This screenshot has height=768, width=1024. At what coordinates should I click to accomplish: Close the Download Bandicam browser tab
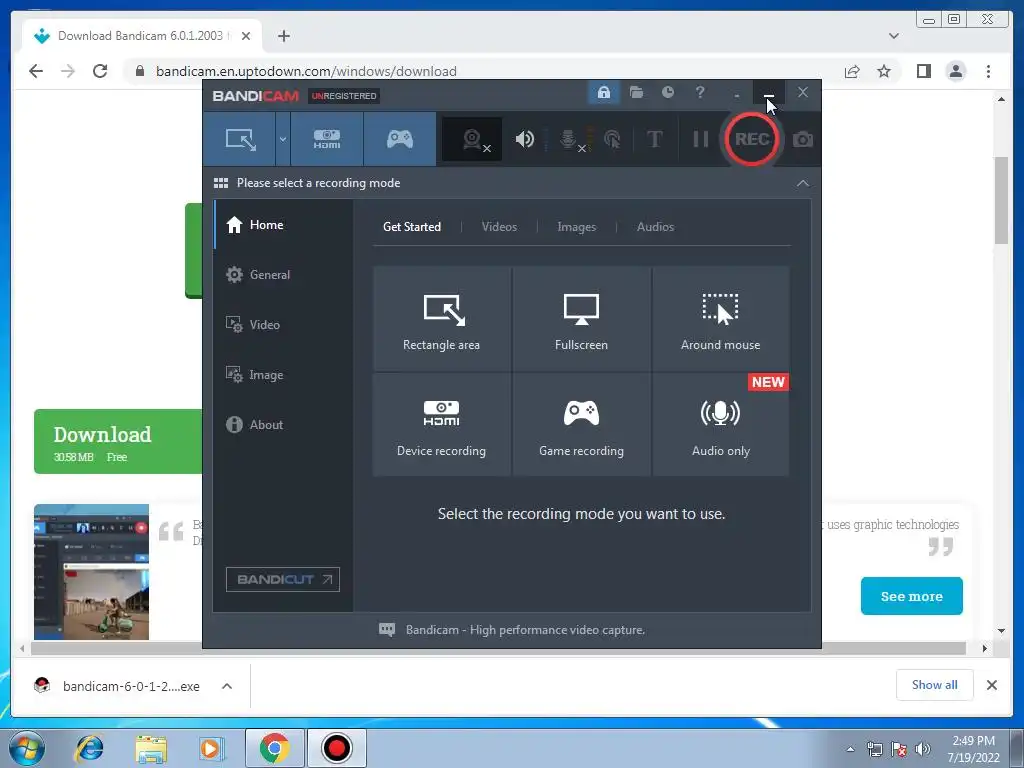(x=246, y=36)
